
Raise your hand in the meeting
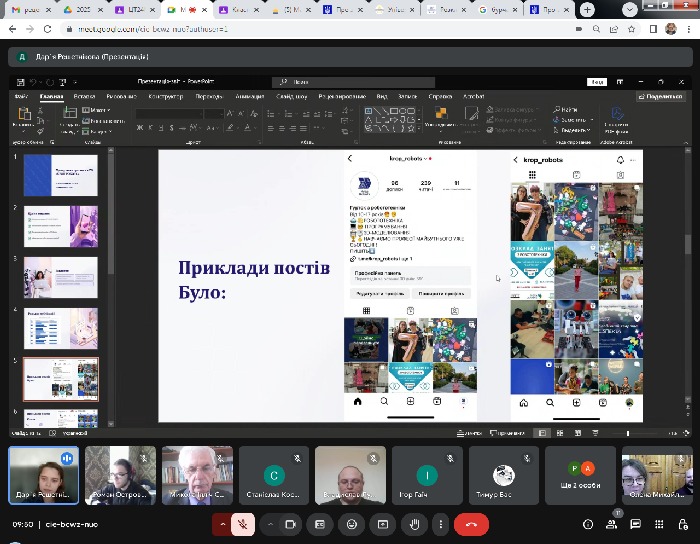pos(412,523)
